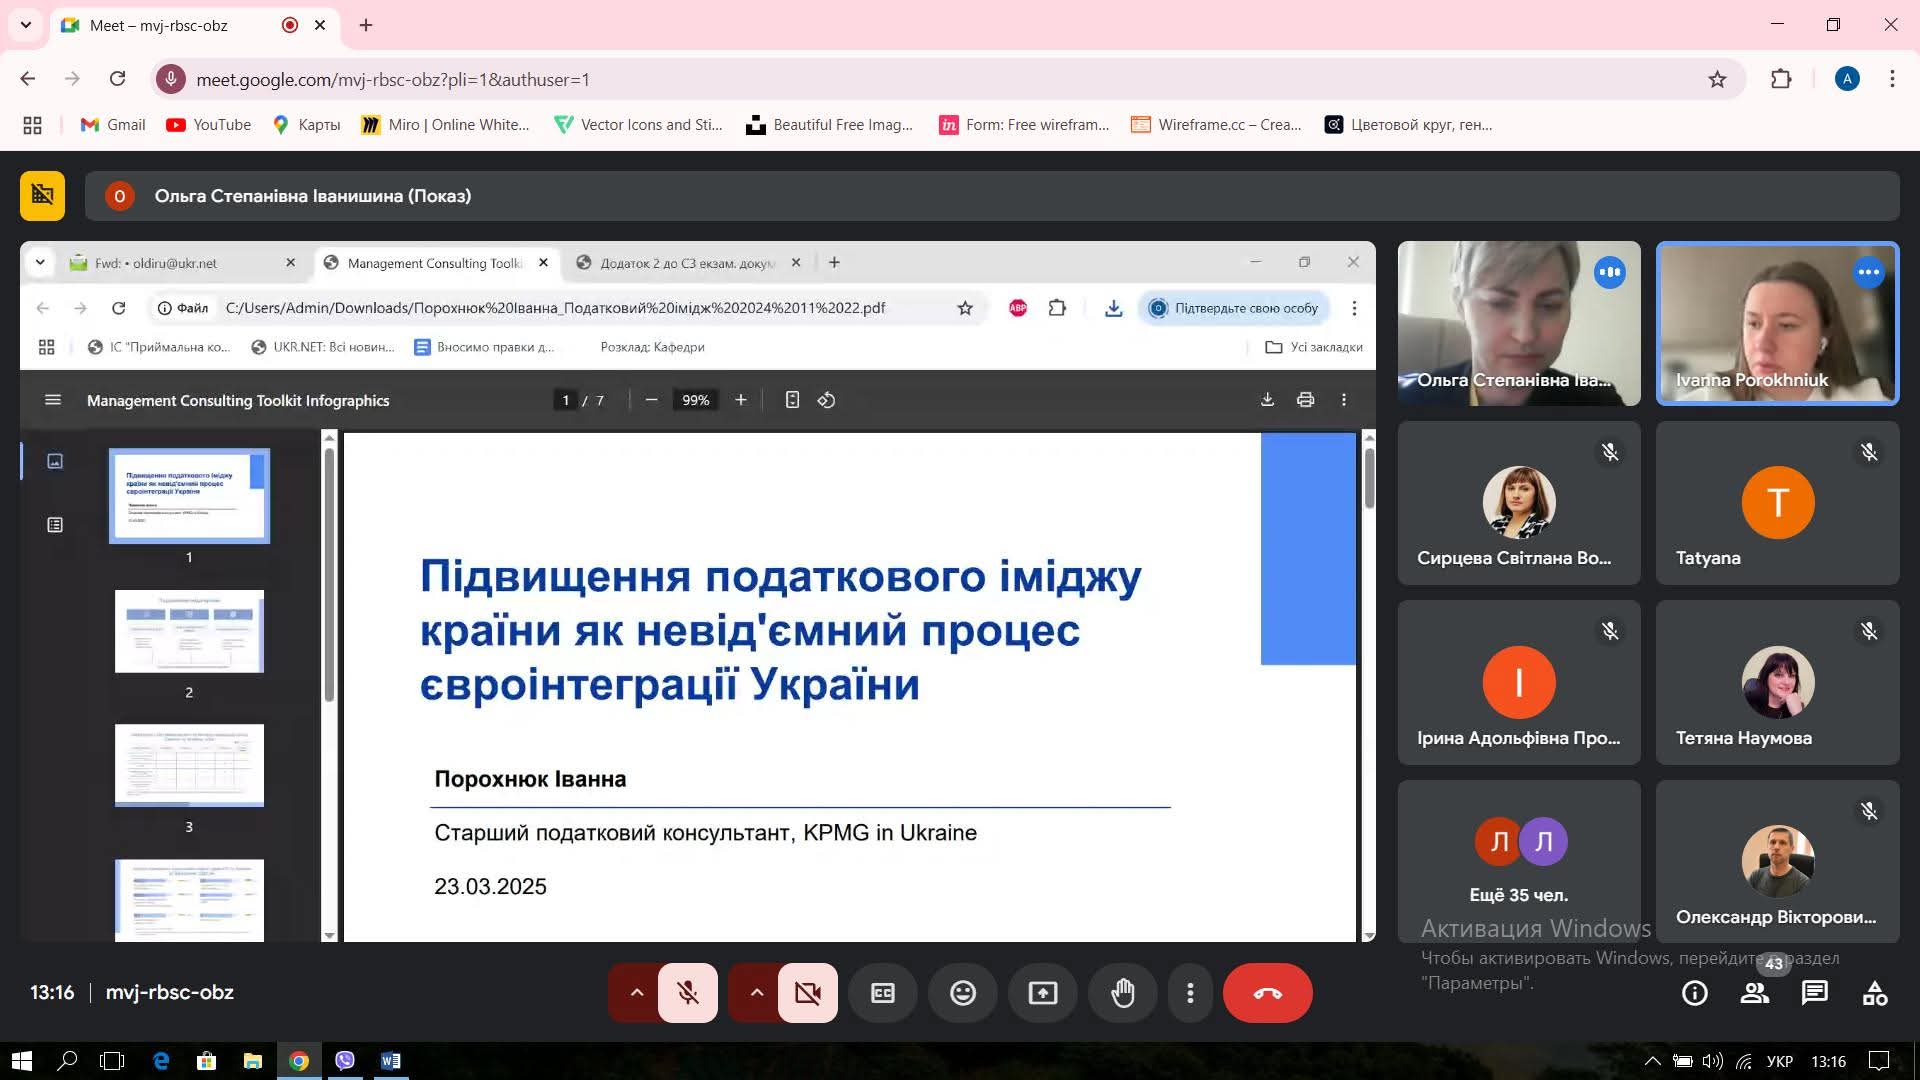1920x1080 pixels.
Task: Toggle closed captions button
Action: pos(883,993)
